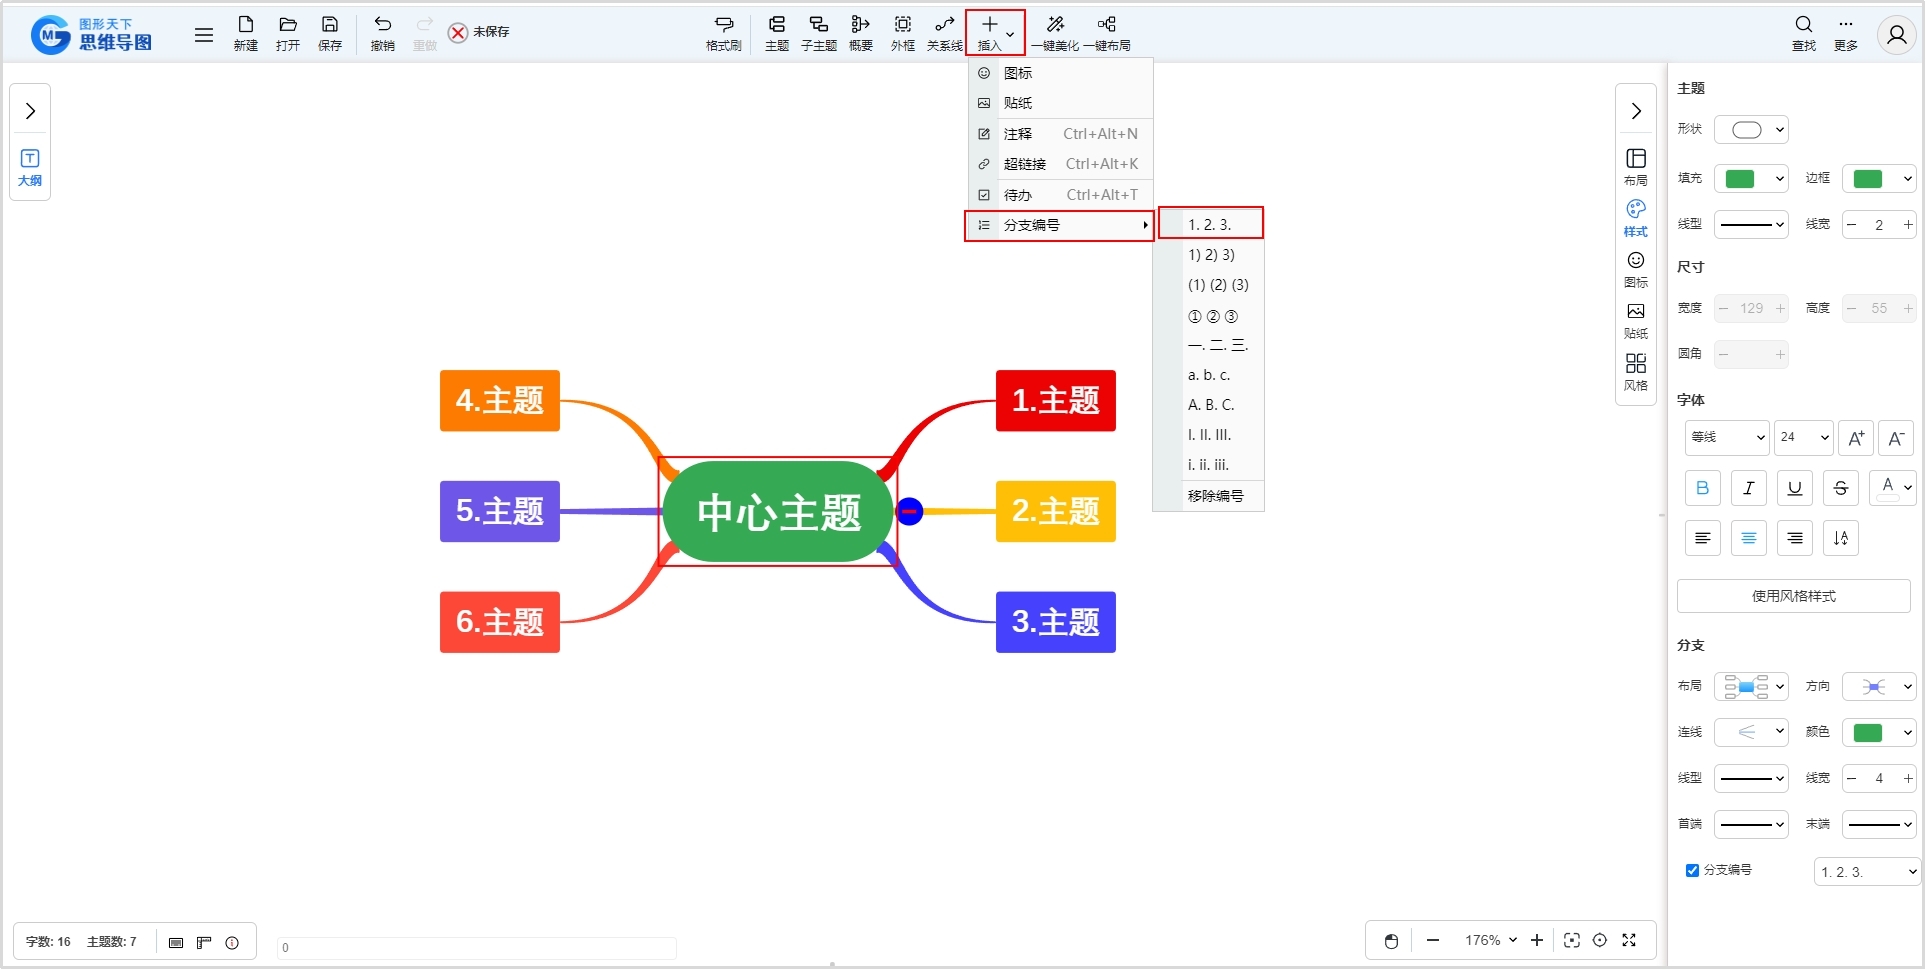The width and height of the screenshot is (1927, 972).
Task: Open the search tool
Action: tap(1804, 33)
